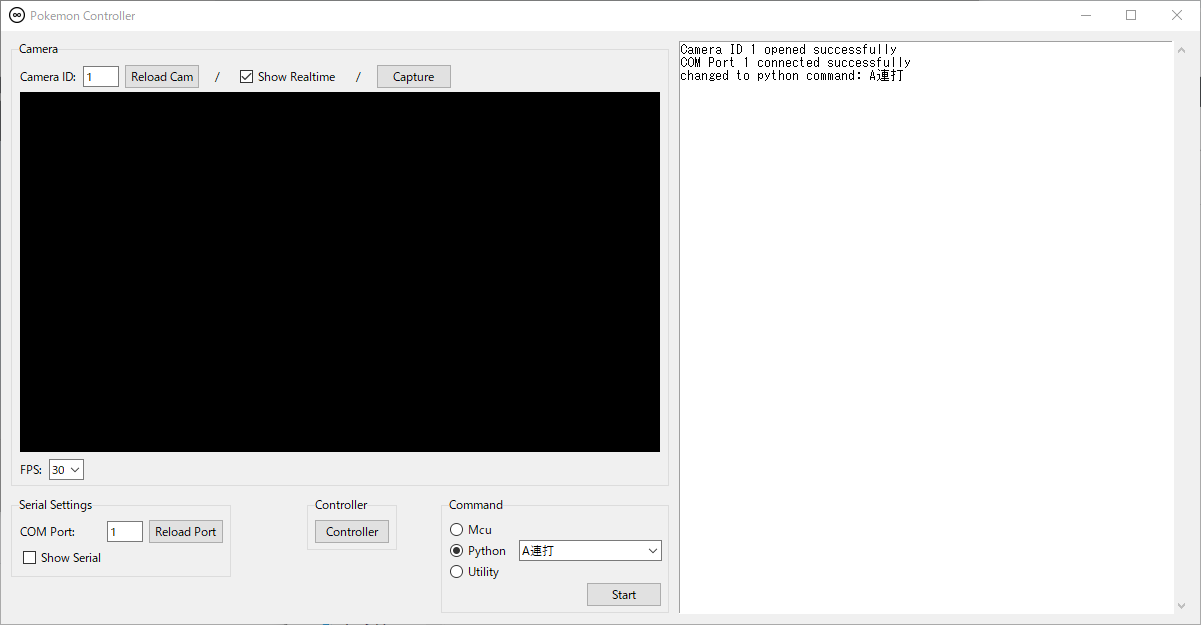Select the Mcu command mode

(456, 529)
